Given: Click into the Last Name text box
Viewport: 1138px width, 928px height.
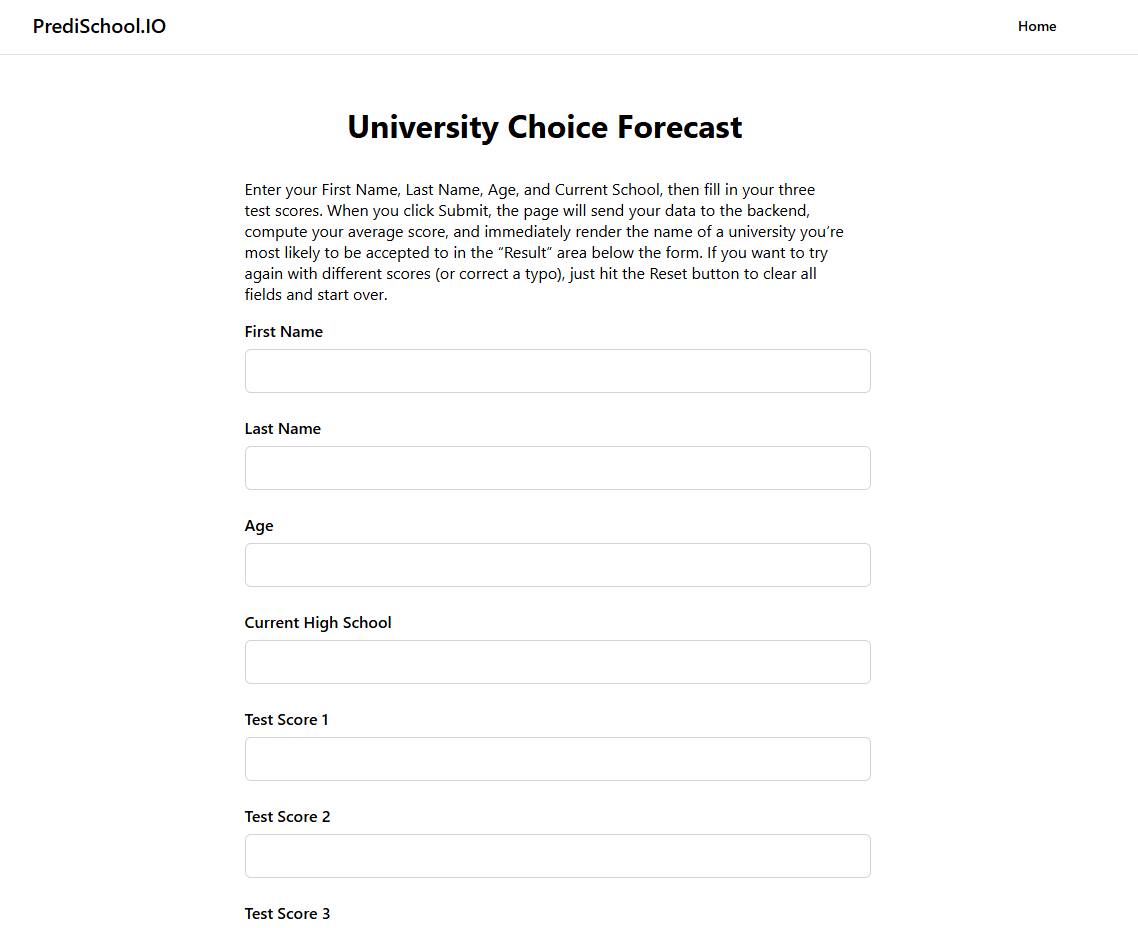Looking at the screenshot, I should [557, 468].
